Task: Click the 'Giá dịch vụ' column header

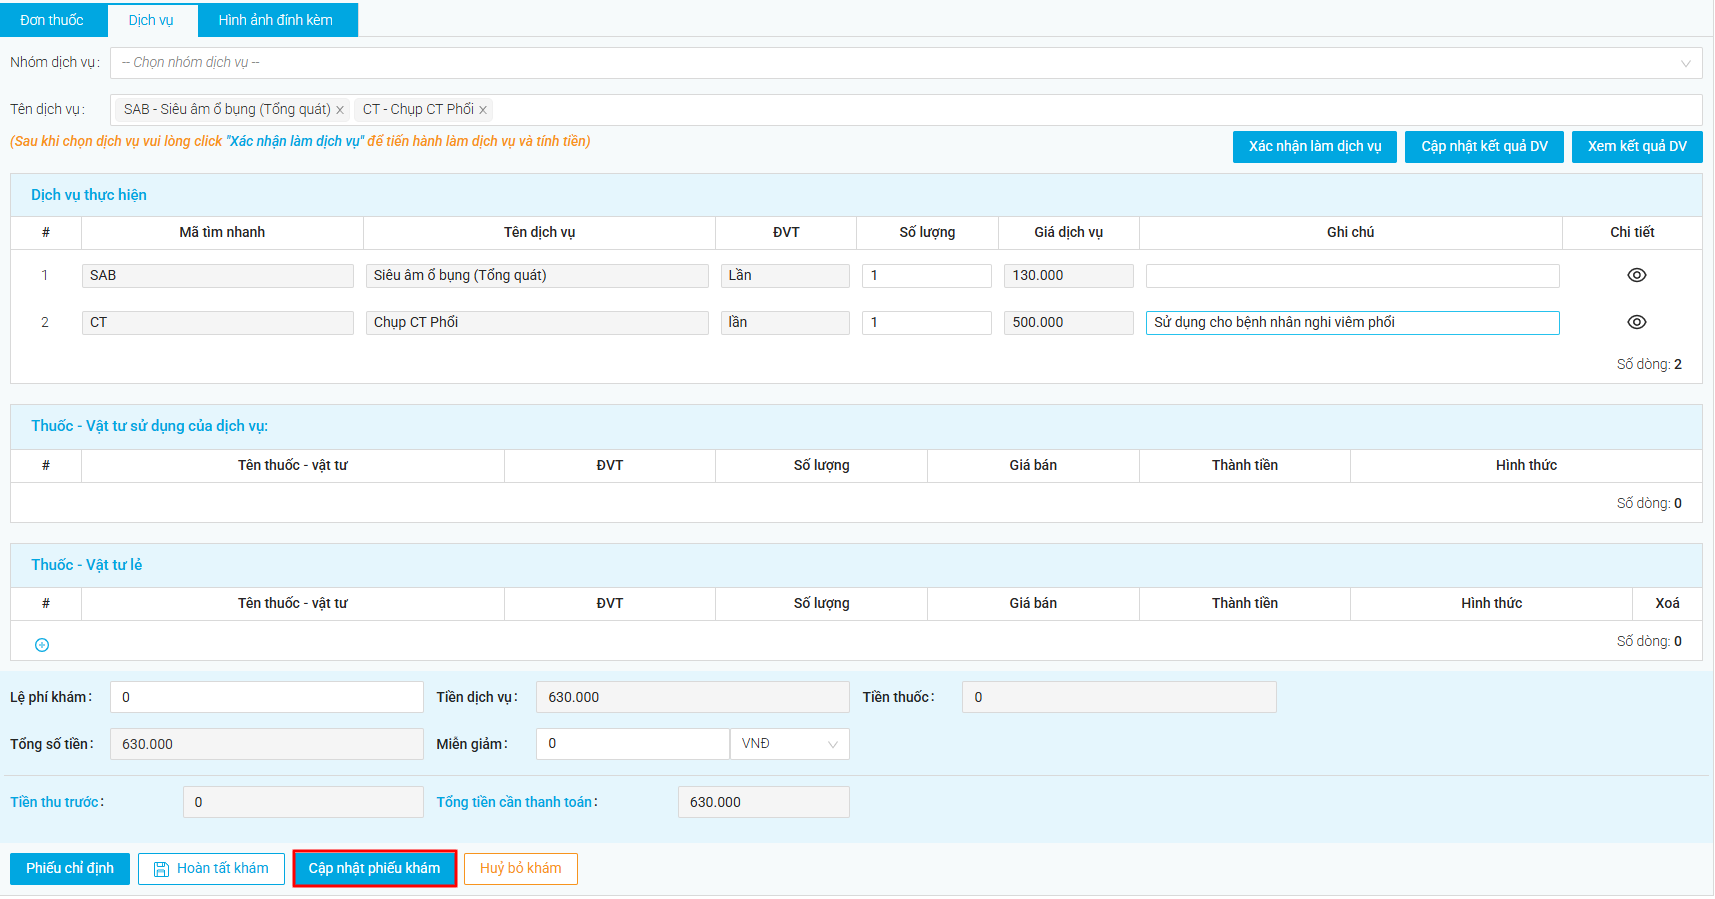Action: point(1068,232)
